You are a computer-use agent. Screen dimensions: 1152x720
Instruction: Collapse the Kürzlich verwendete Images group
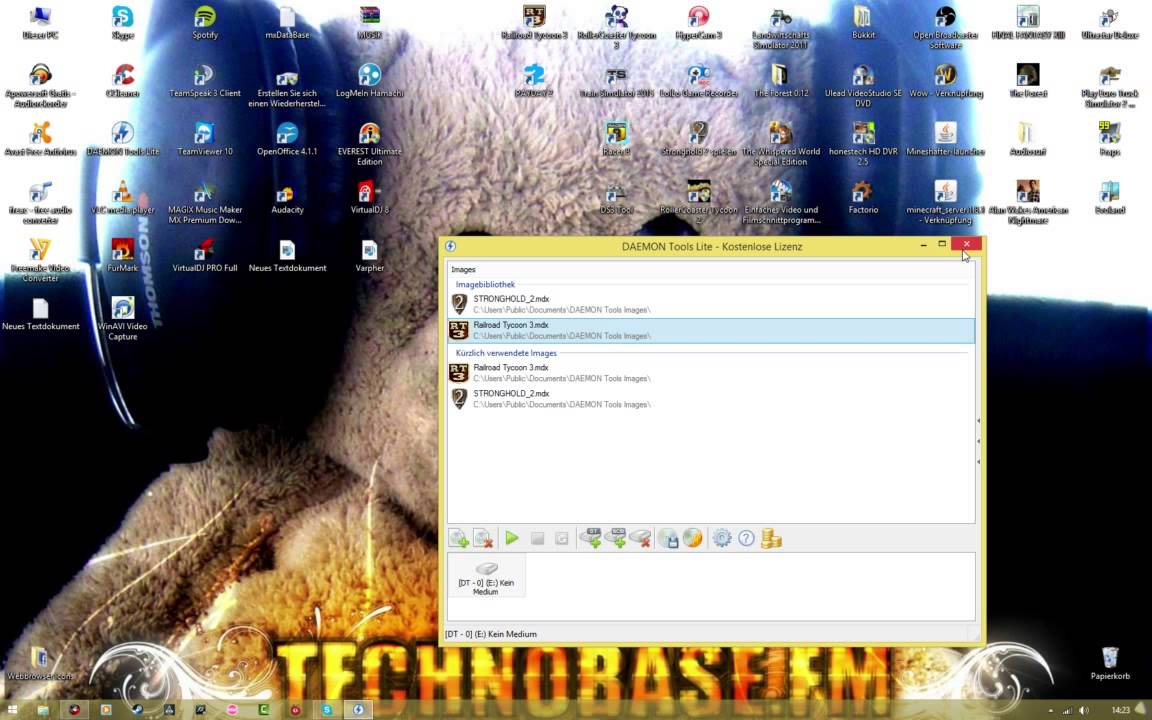coord(506,353)
